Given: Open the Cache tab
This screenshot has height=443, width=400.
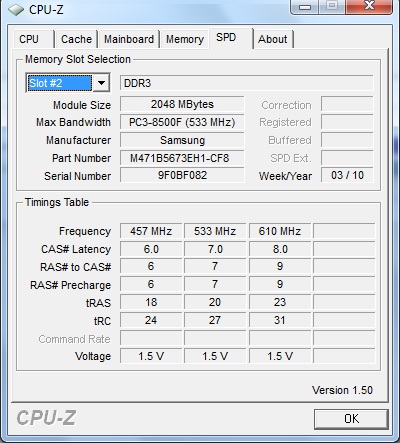Looking at the screenshot, I should [x=76, y=39].
